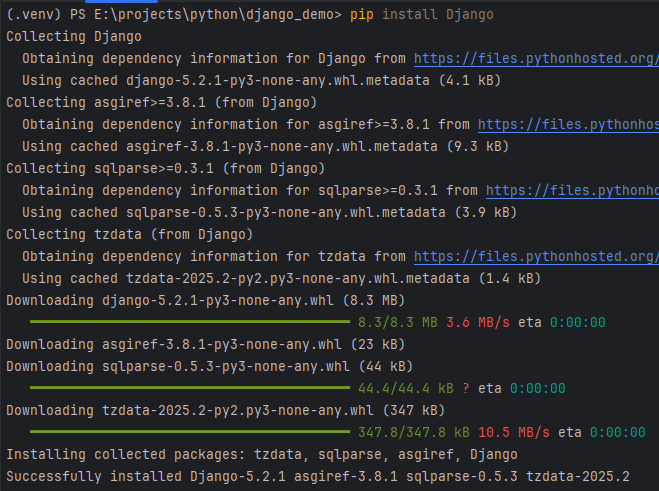Screen dimensions: 659x491
Task: Click the 'pip' command word in prompt
Action: click(x=362, y=15)
